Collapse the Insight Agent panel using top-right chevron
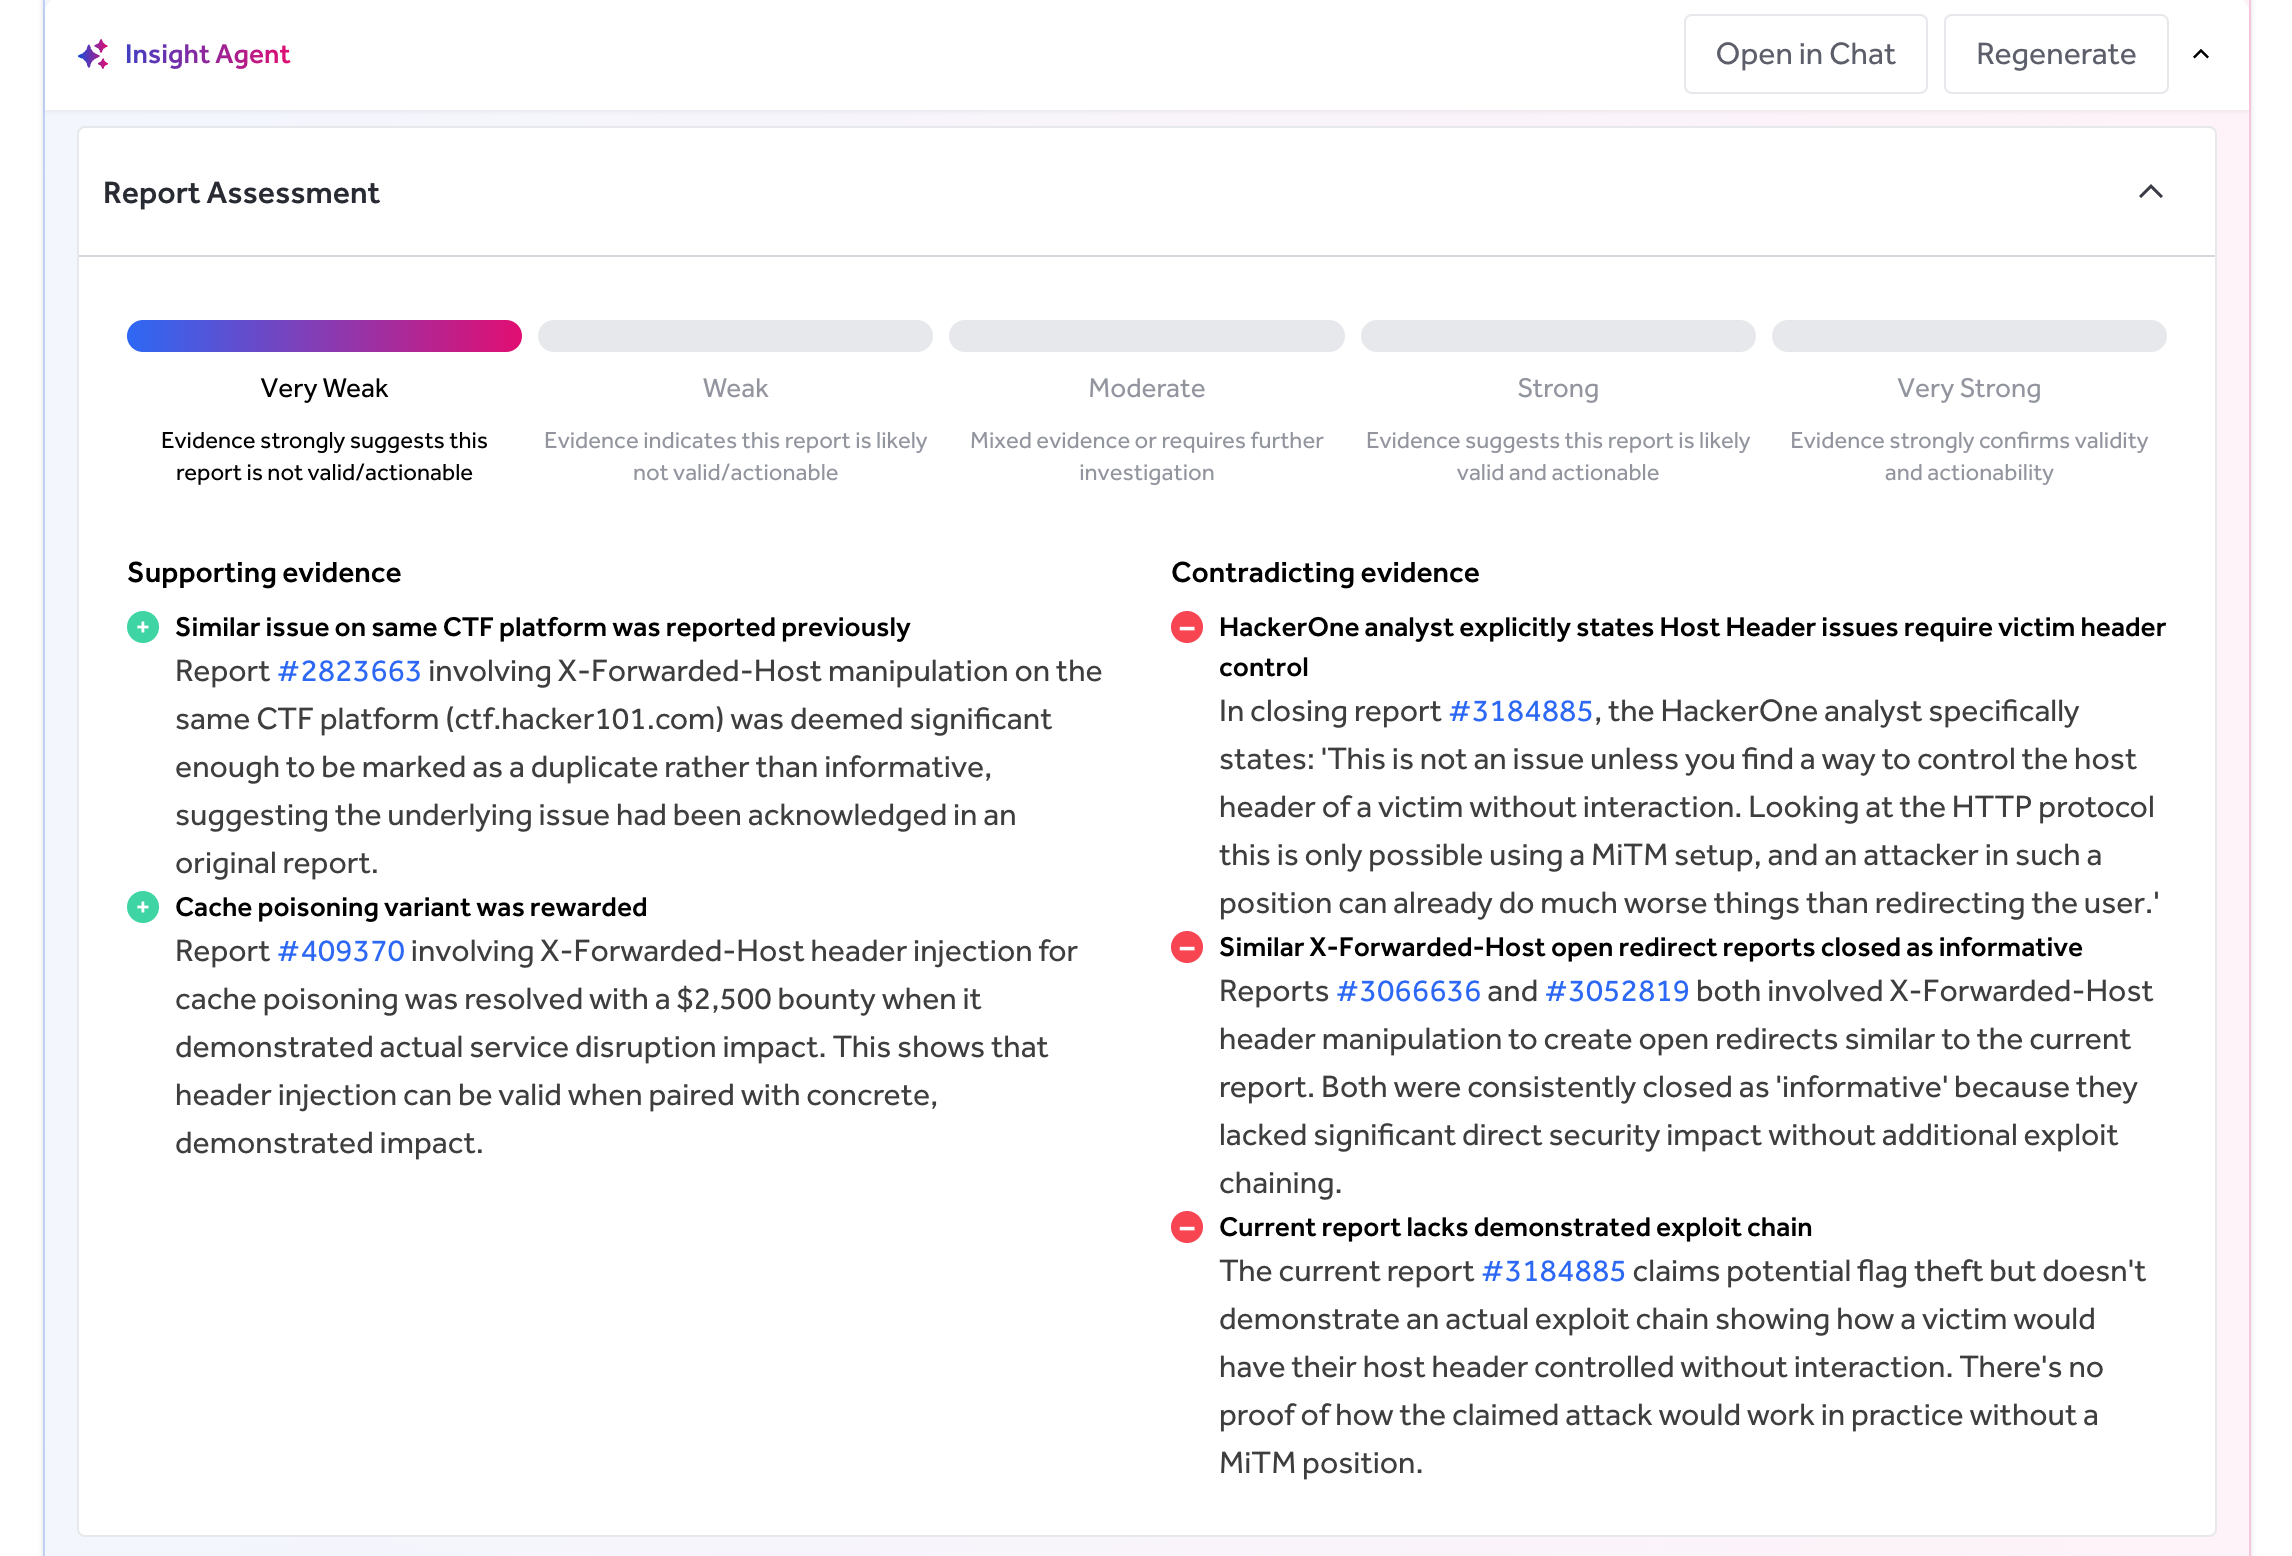 2202,54
